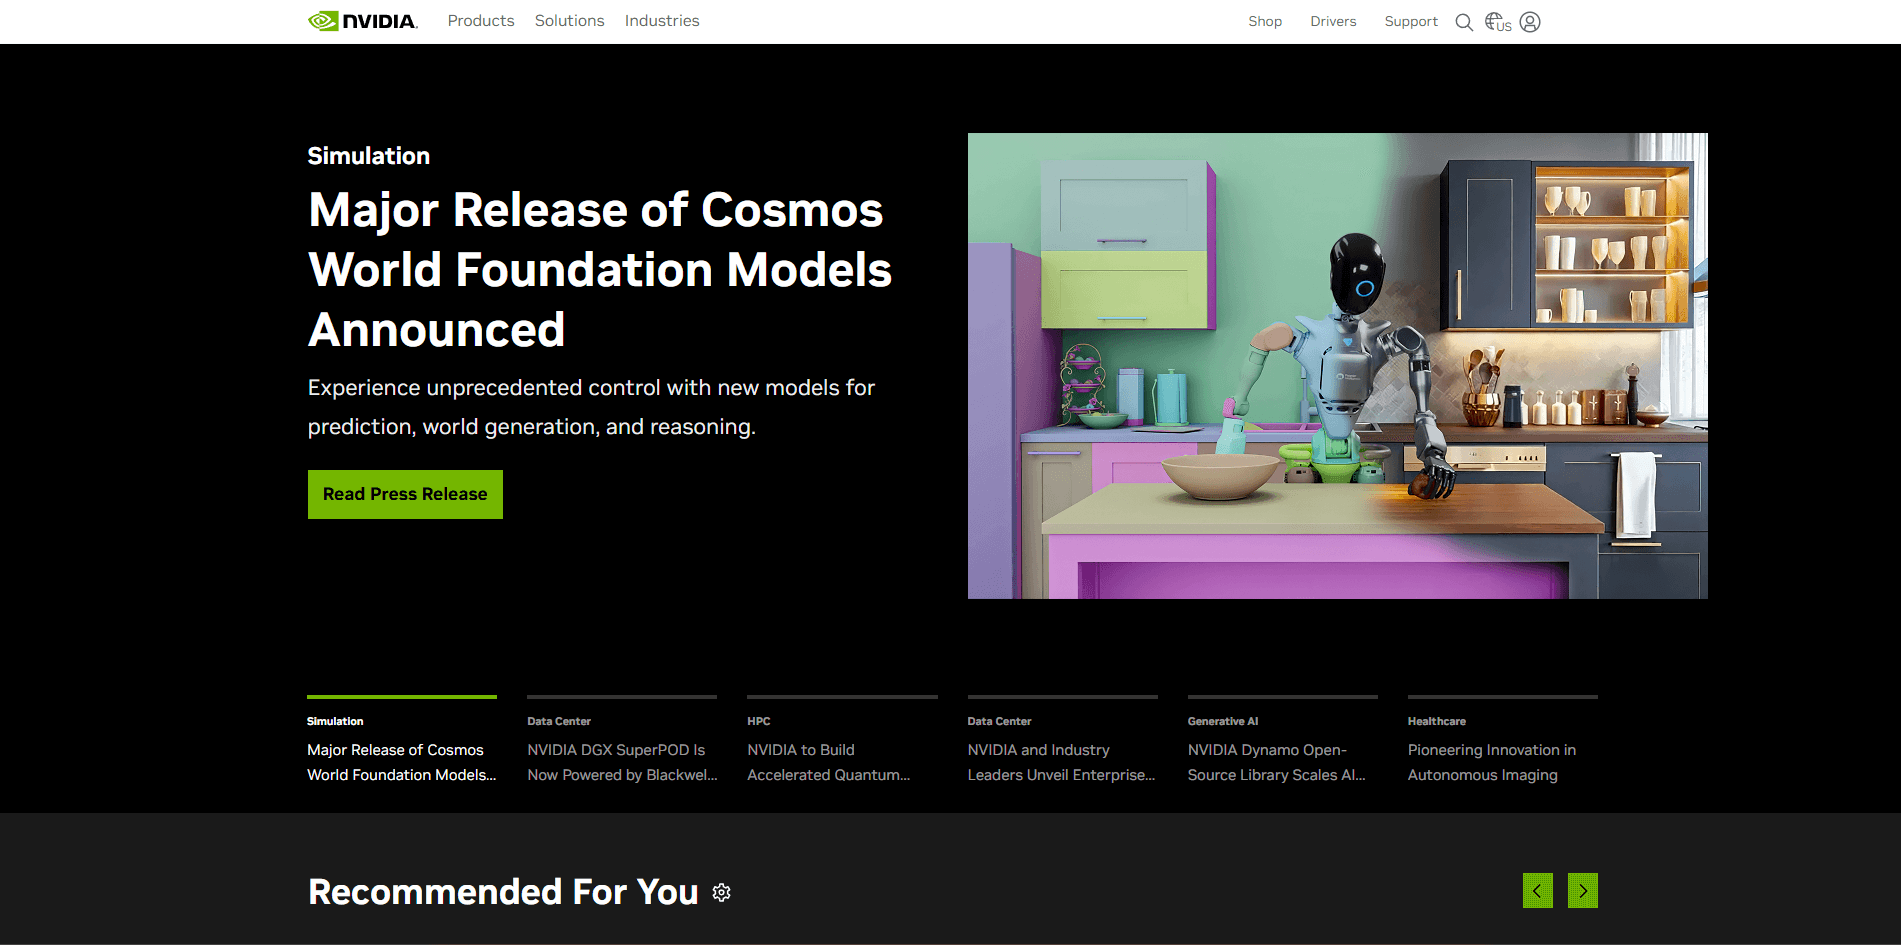This screenshot has width=1901, height=945.
Task: Select the Cosmos World Foundation Models slide tab
Action: 401,761
